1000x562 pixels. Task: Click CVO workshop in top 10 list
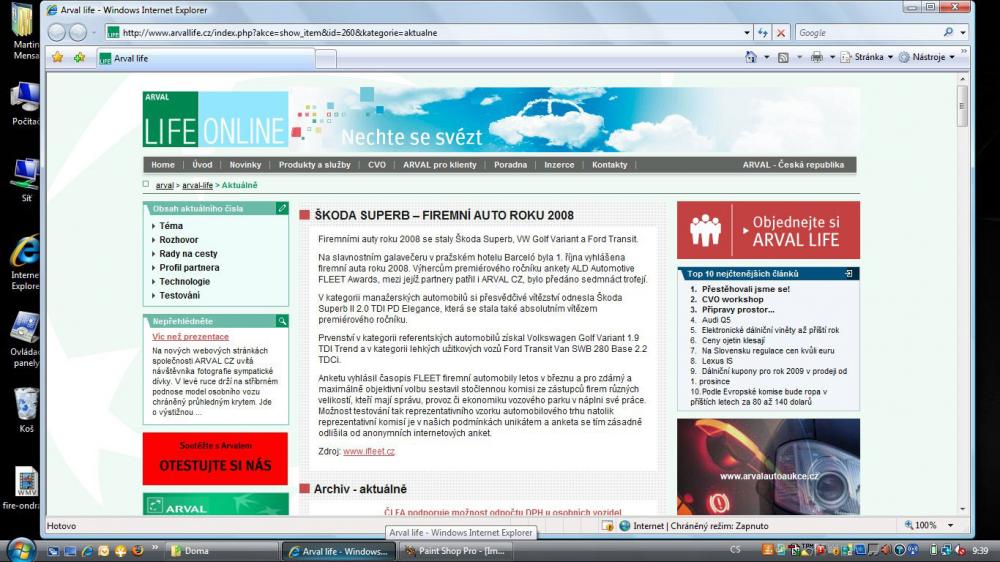(x=732, y=299)
